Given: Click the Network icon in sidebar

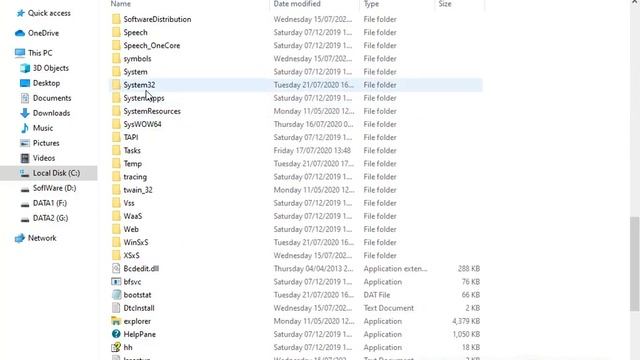Looking at the screenshot, I should [20, 238].
